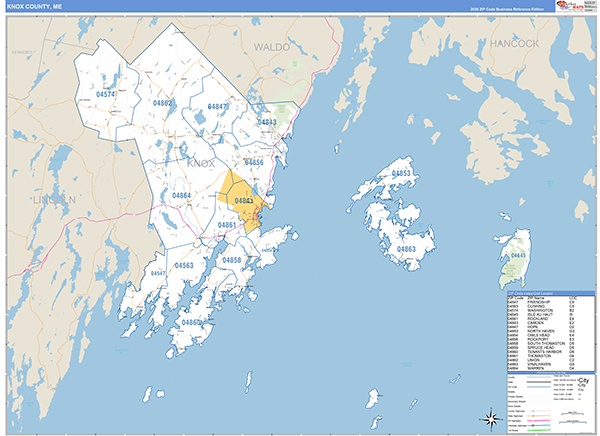The image size is (600, 436).
Task: Click the largest City sample in legend
Action: 584,380
